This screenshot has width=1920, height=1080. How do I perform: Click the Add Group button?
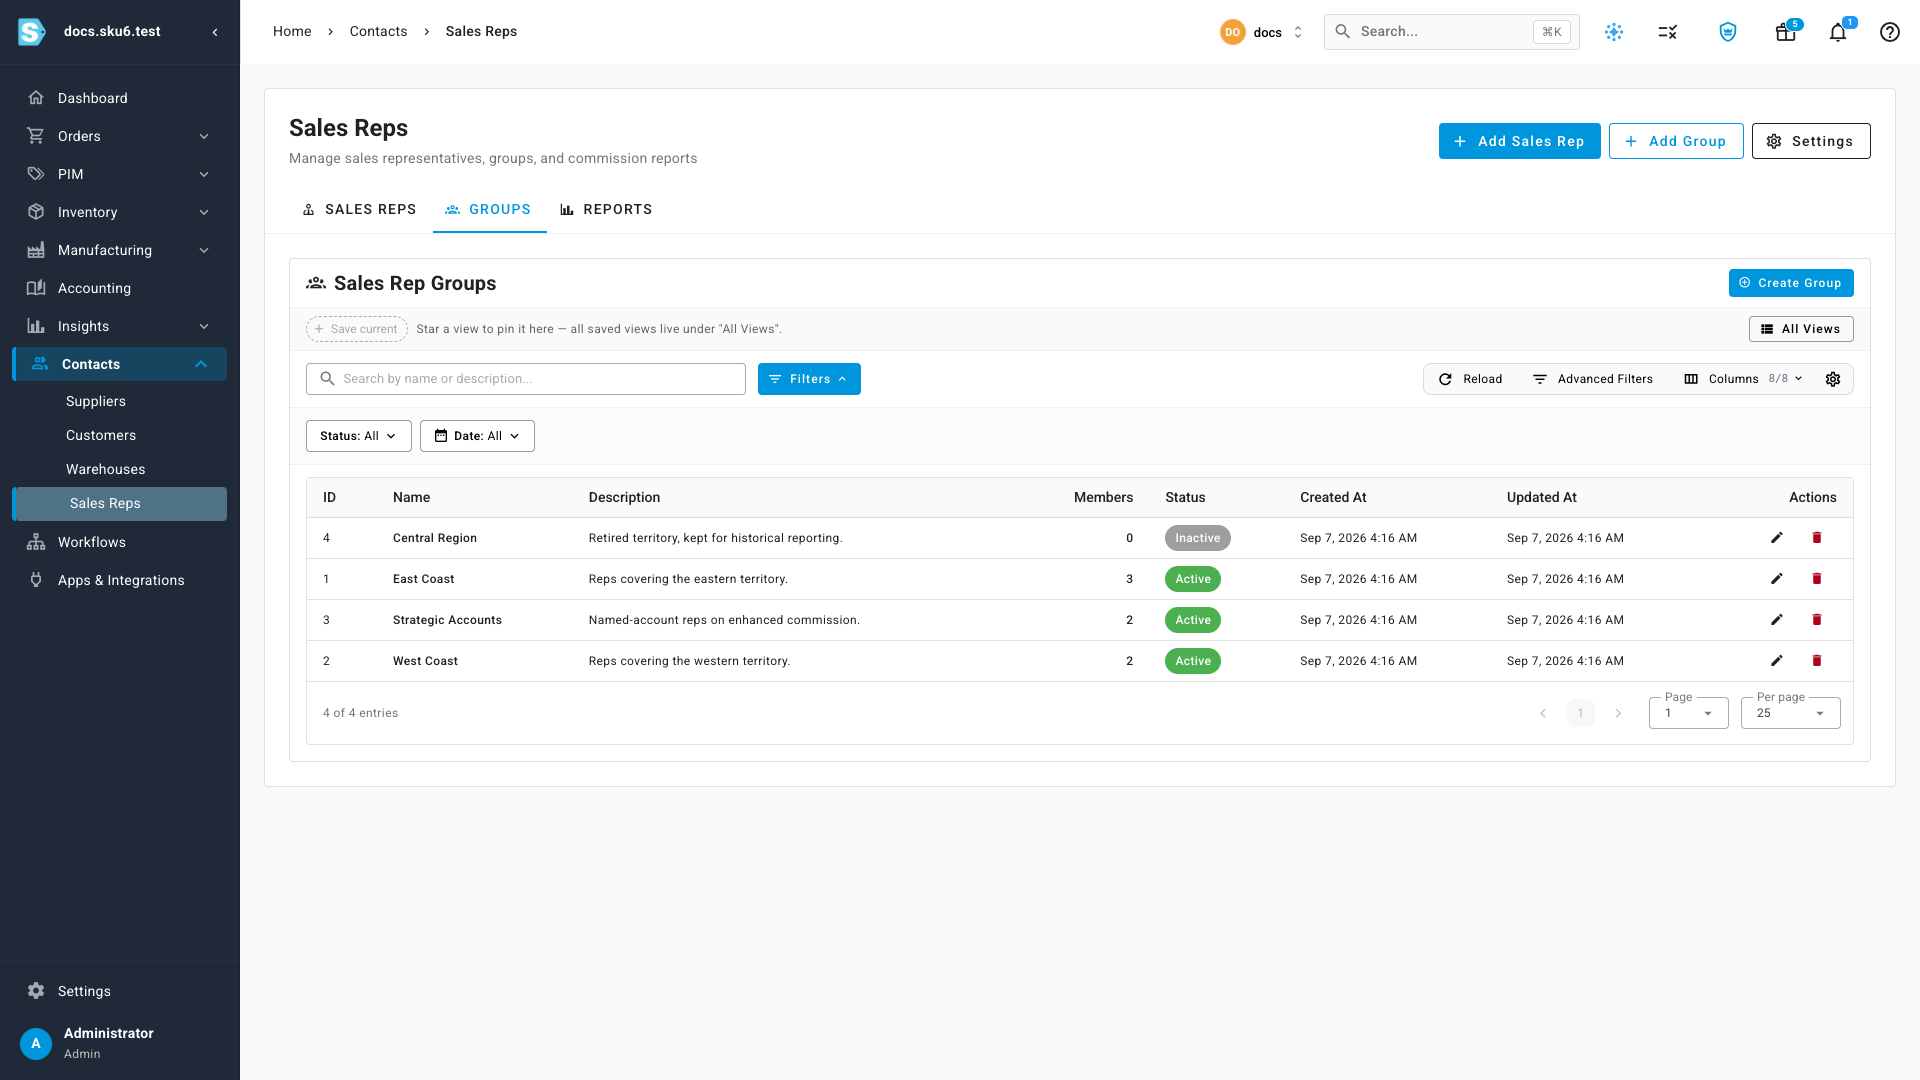click(x=1676, y=141)
